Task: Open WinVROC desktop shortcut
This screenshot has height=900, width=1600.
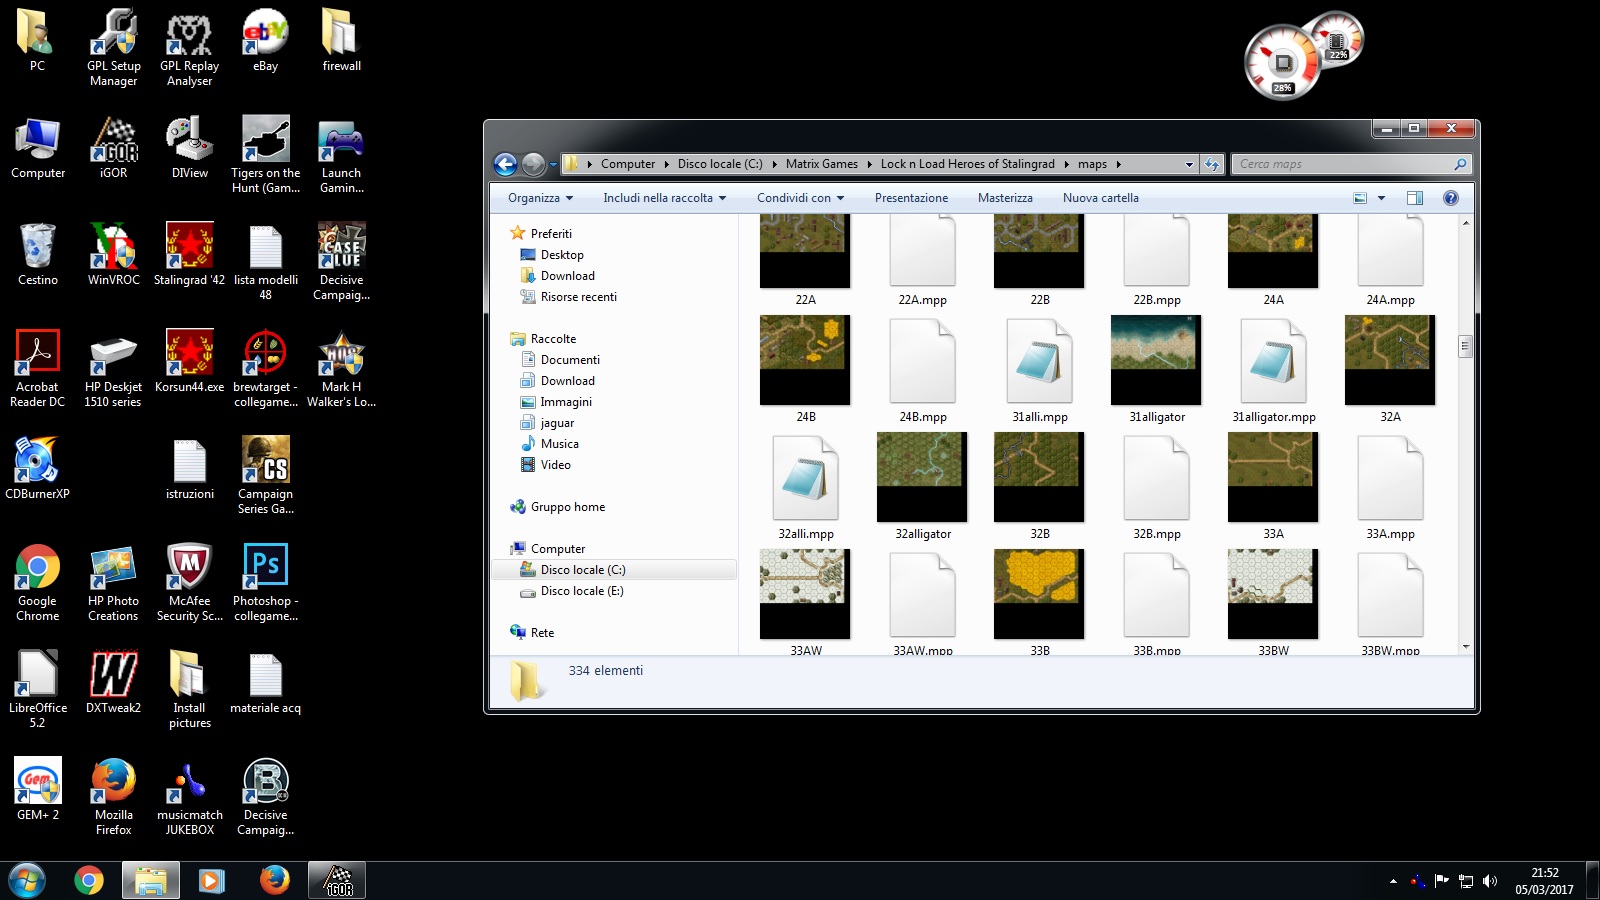Action: tap(113, 254)
